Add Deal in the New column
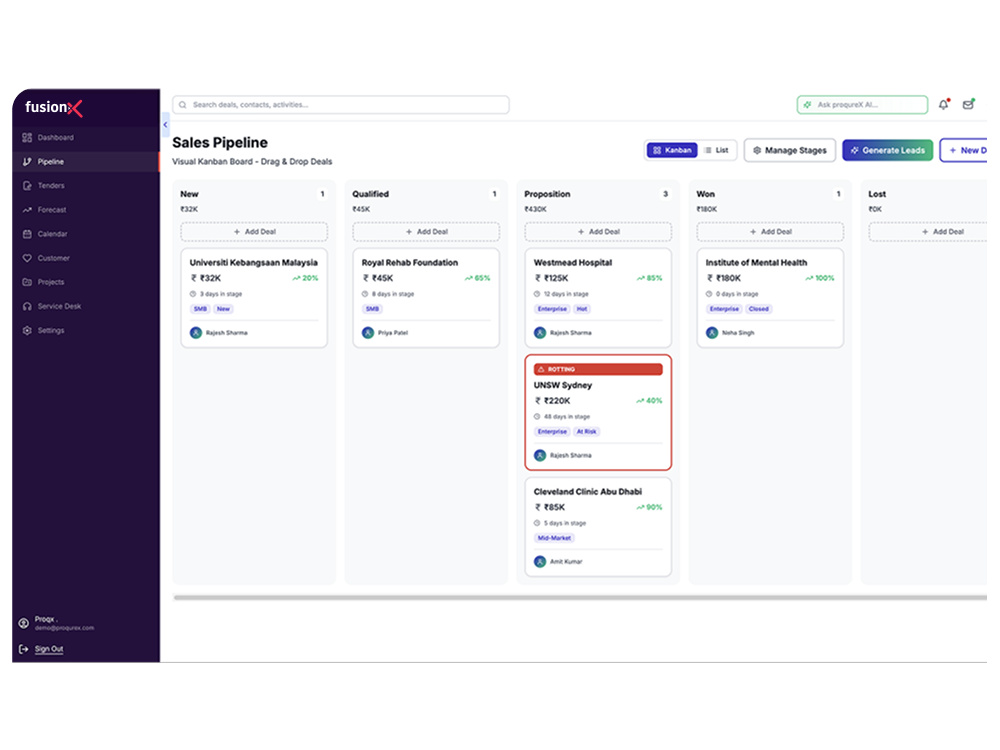 point(254,232)
